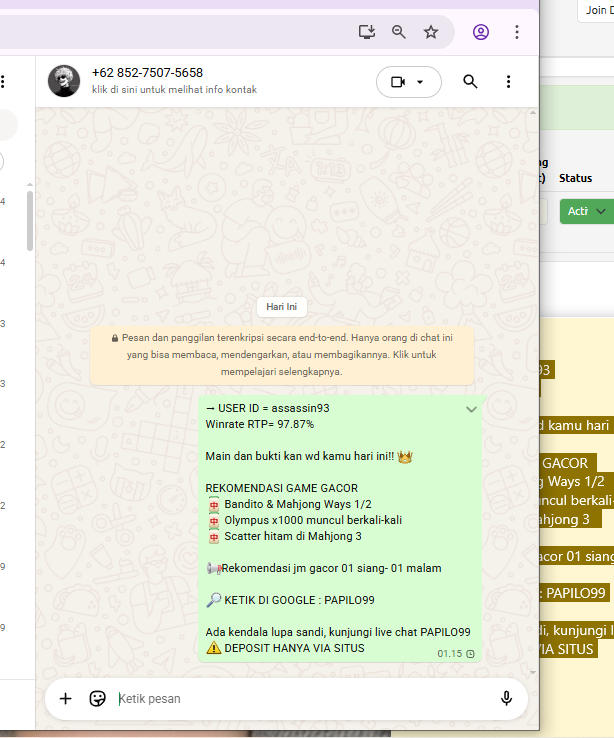Screen dimensions: 614x738
Task: Click the 'Olympus x1000 muncul berkali-kali' line
Action: [304, 520]
